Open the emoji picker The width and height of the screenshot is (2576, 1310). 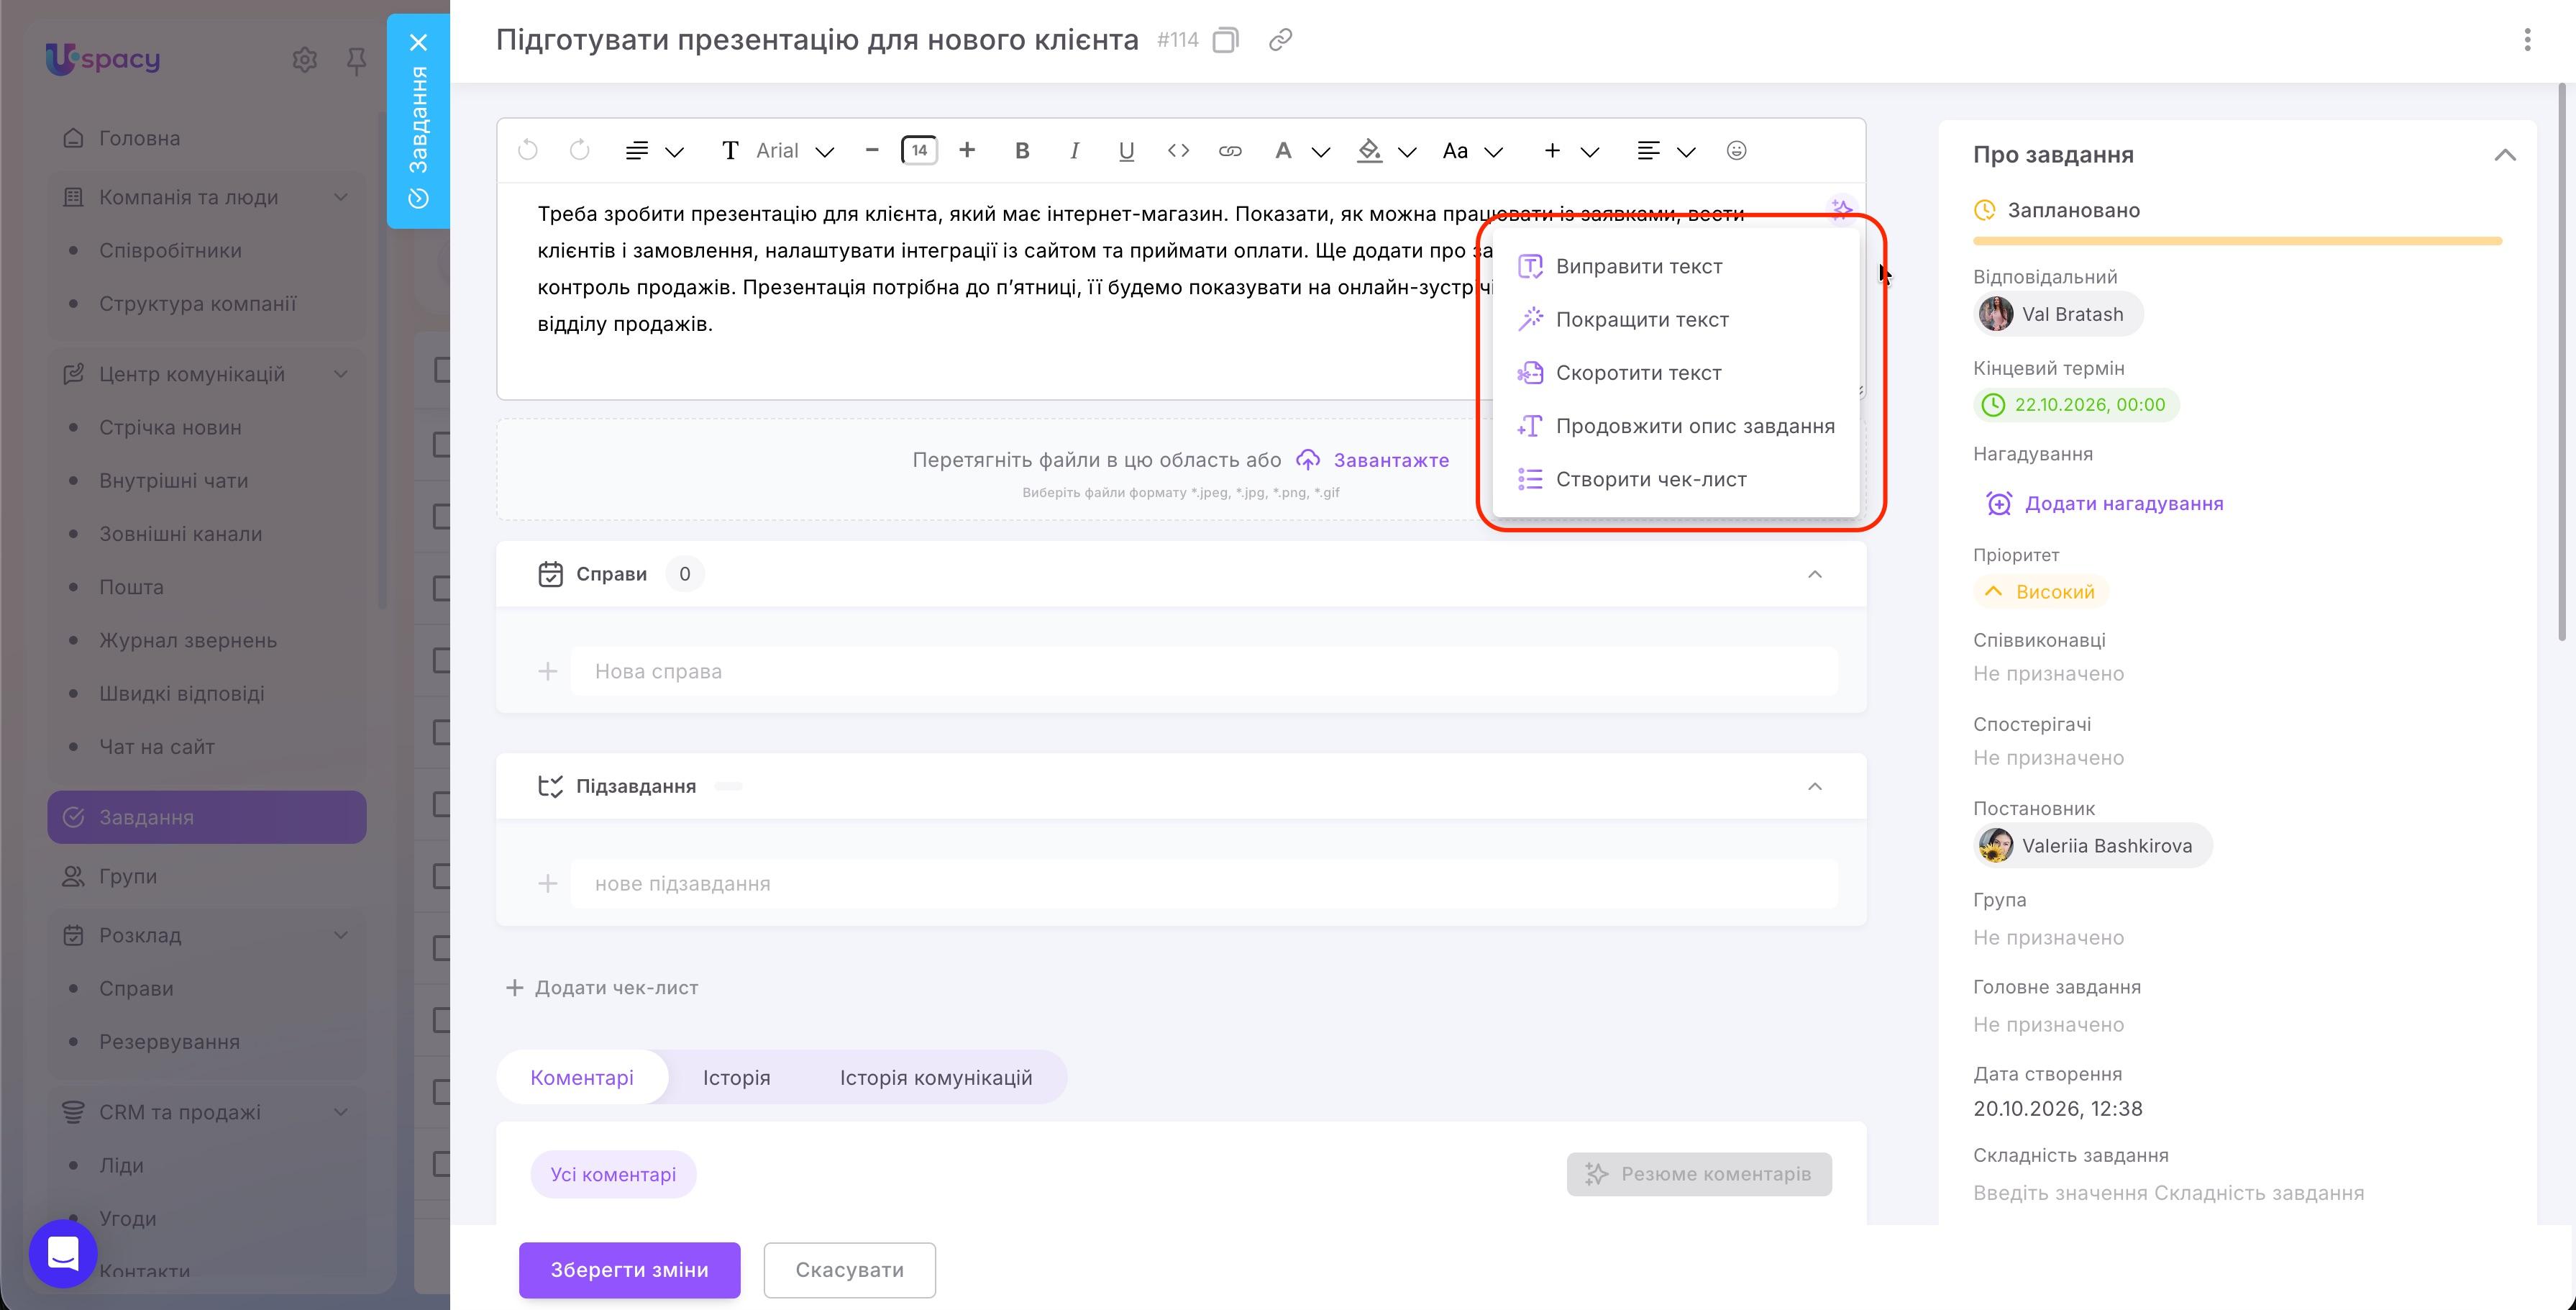[1737, 150]
